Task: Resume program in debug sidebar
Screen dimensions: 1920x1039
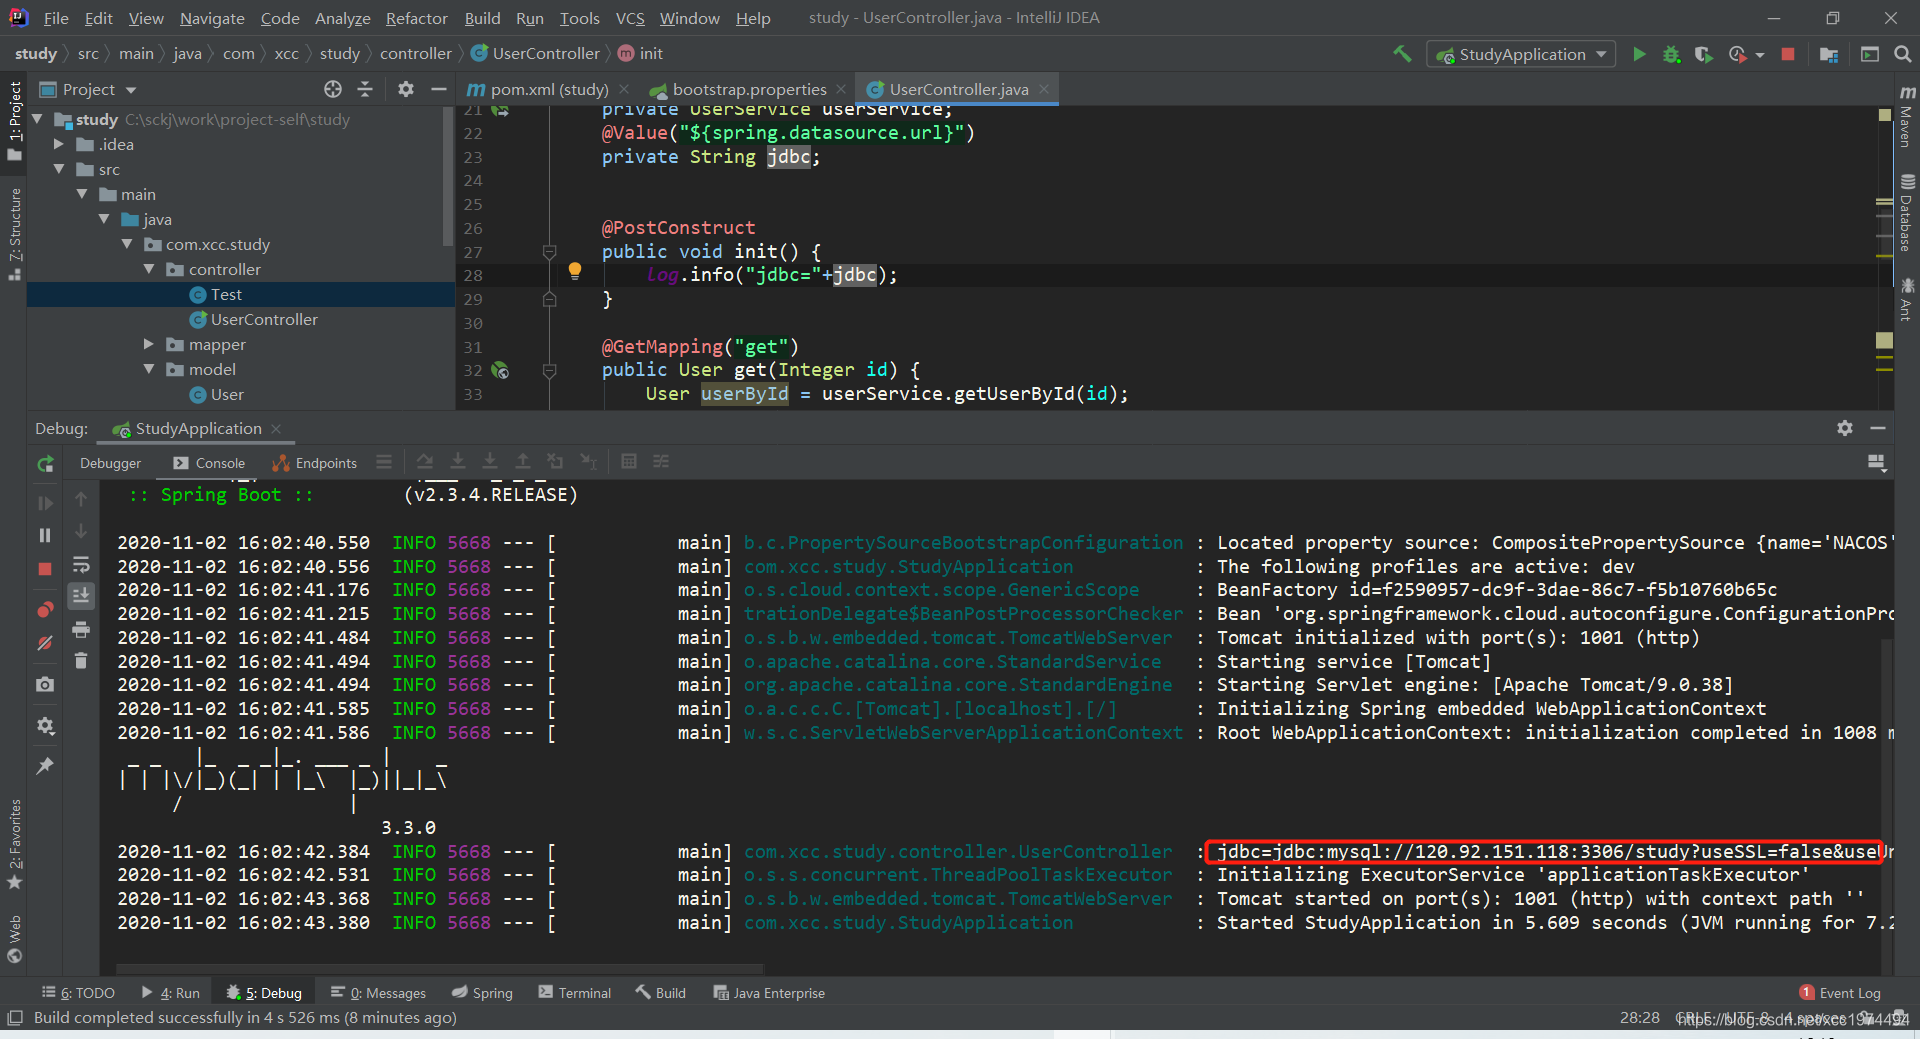Action: pyautogui.click(x=45, y=503)
